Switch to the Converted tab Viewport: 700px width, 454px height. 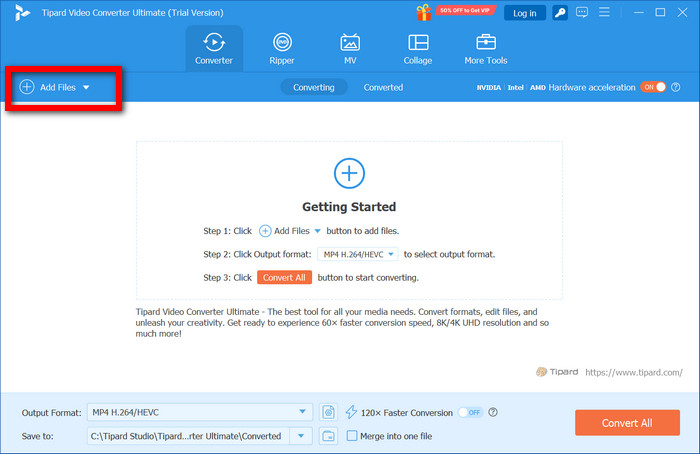coord(383,87)
